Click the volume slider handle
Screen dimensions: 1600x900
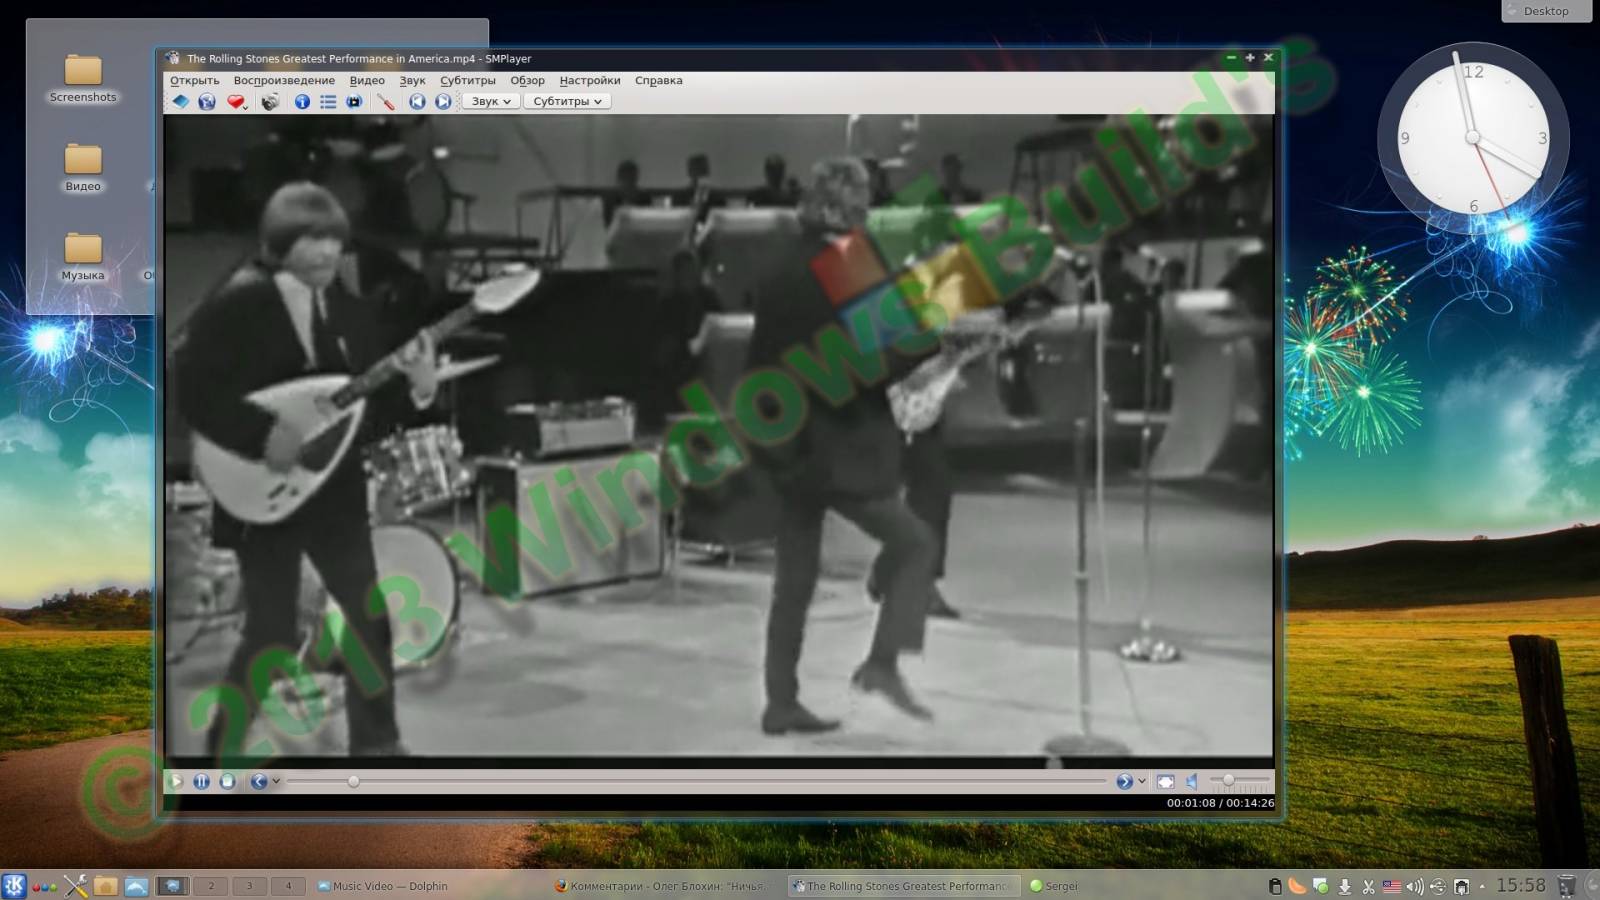(1228, 780)
